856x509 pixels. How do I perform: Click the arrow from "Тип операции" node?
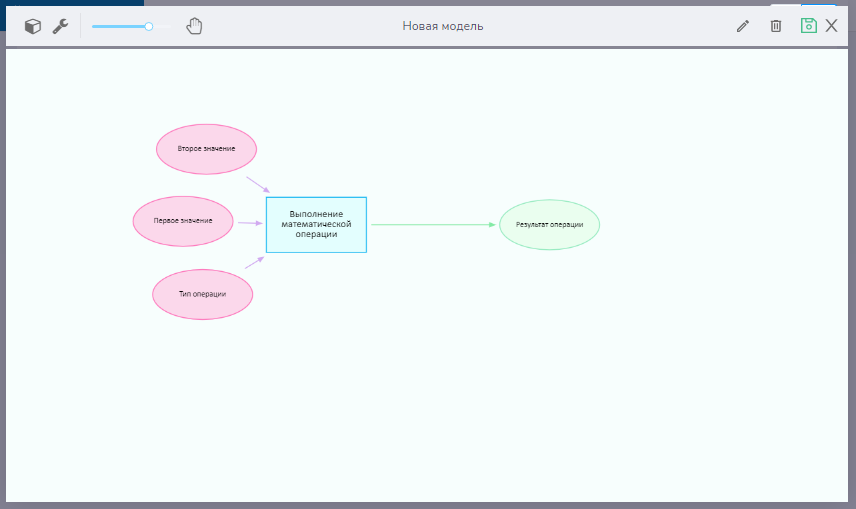pos(254,263)
